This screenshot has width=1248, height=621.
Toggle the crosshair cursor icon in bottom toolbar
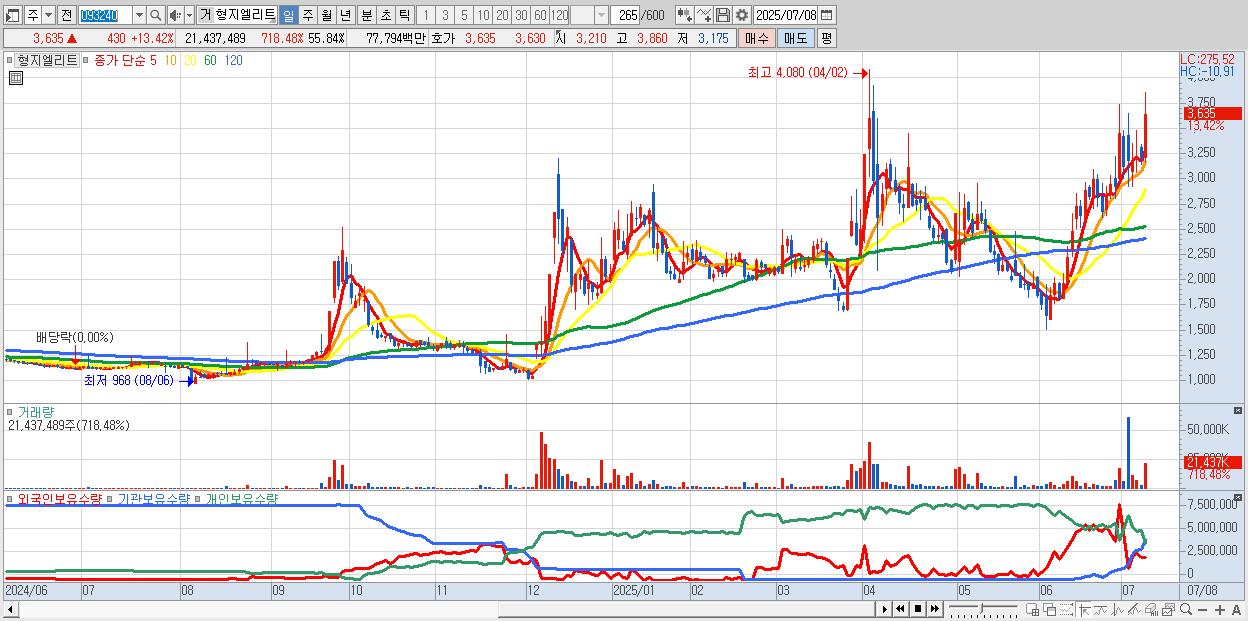click(x=1085, y=609)
